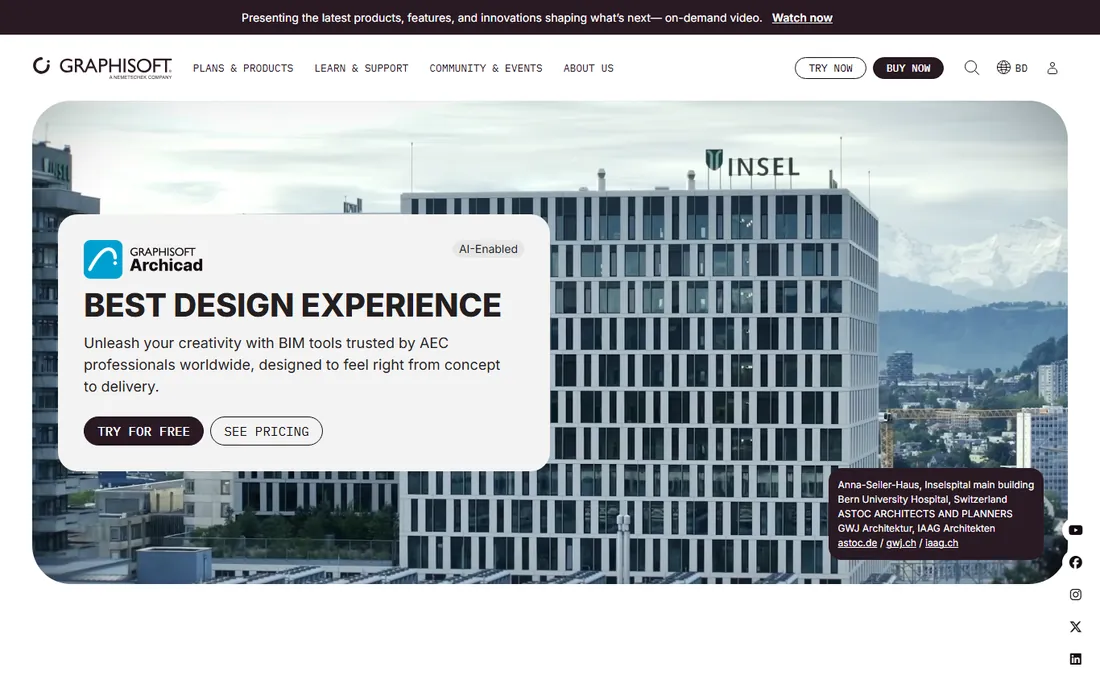Screen dimensions: 1100x688
Task: Click the 'Anna-Seiler-Haus, Inselspital main building' caption
Action: click(936, 485)
